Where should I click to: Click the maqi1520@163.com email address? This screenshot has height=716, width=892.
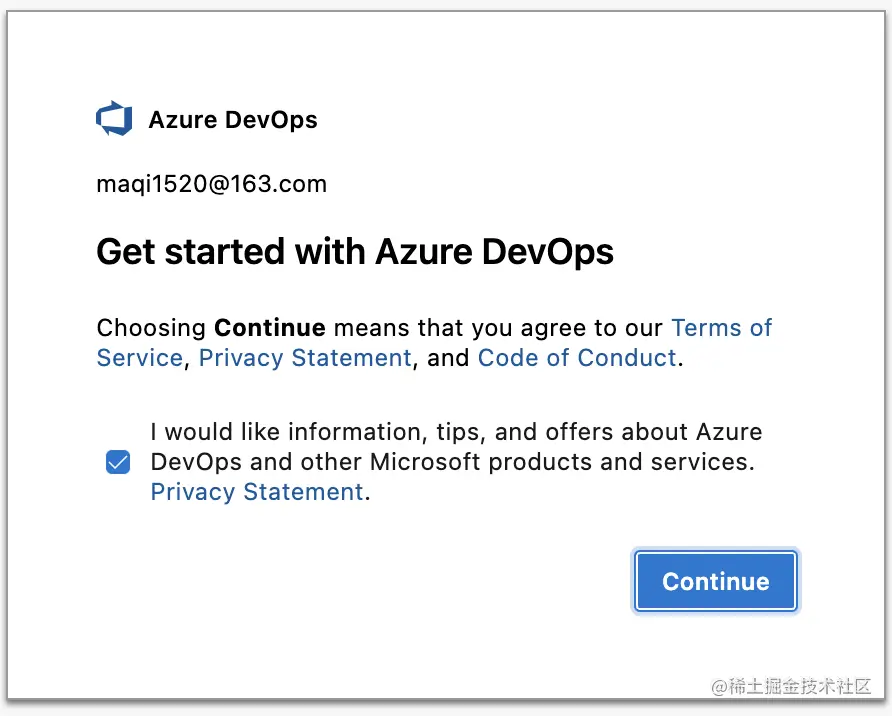(211, 185)
